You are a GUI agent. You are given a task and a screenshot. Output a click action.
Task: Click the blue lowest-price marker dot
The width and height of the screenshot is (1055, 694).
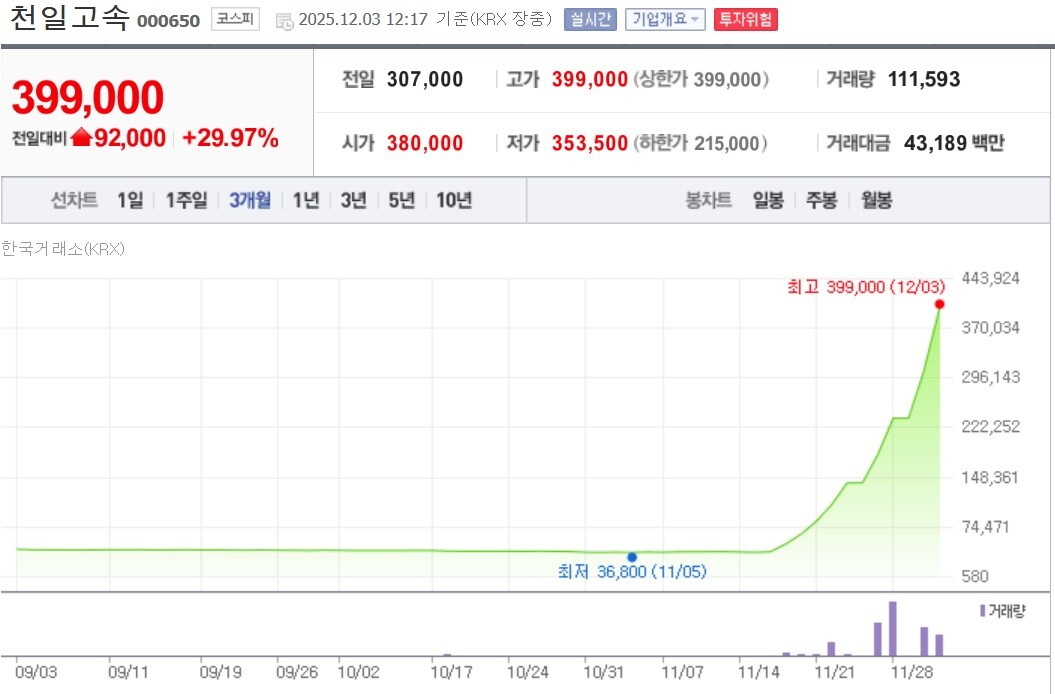point(631,557)
